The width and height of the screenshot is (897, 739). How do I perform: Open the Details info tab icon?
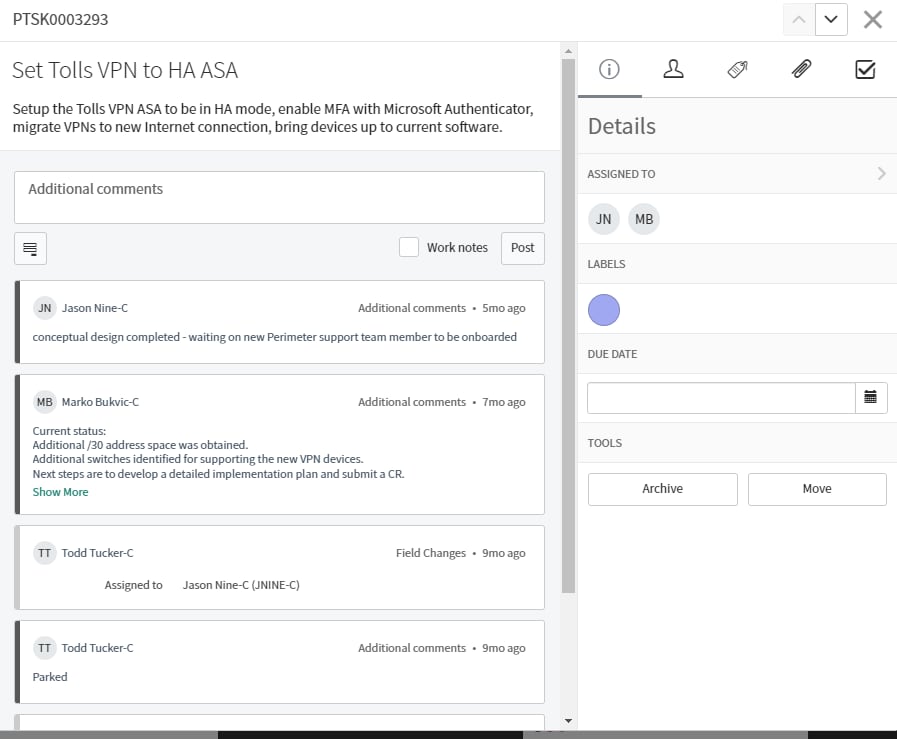click(609, 70)
